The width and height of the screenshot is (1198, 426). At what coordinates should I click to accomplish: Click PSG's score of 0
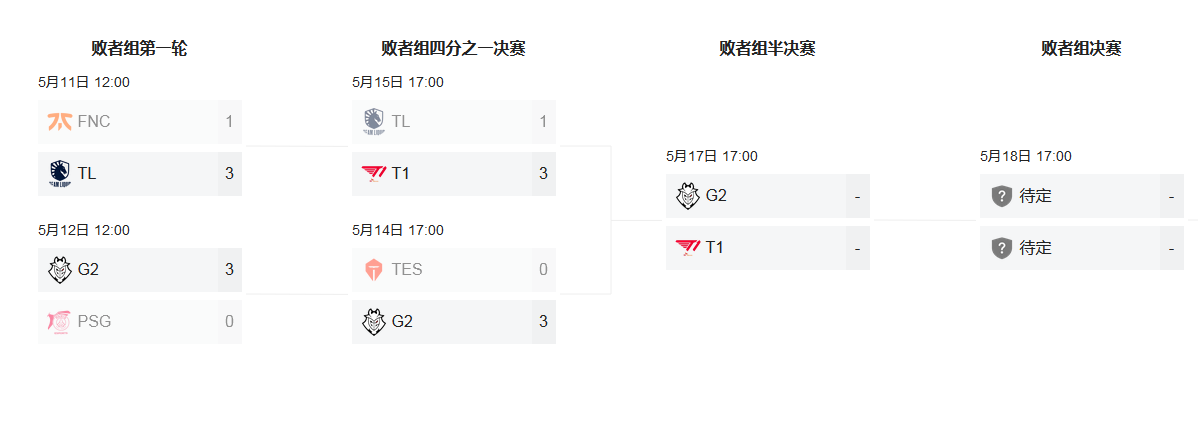pyautogui.click(x=229, y=322)
